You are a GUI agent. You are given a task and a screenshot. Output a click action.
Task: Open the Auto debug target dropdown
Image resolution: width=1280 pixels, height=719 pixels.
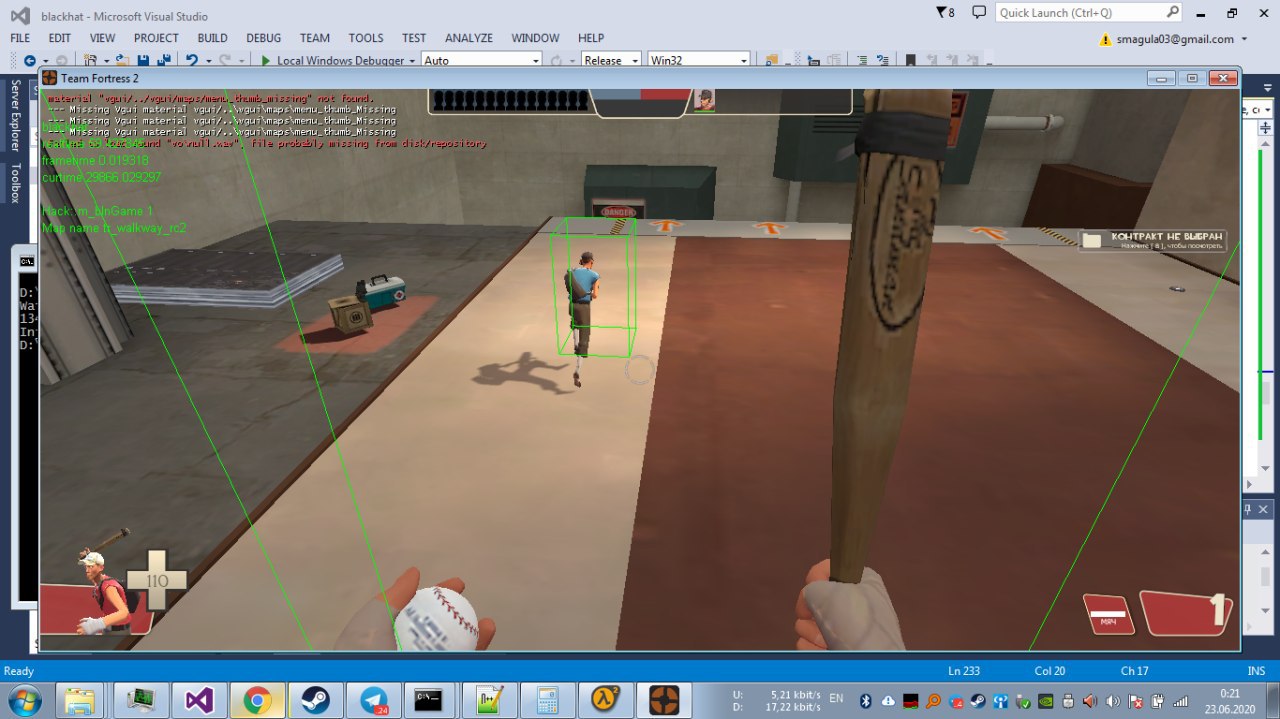[481, 61]
